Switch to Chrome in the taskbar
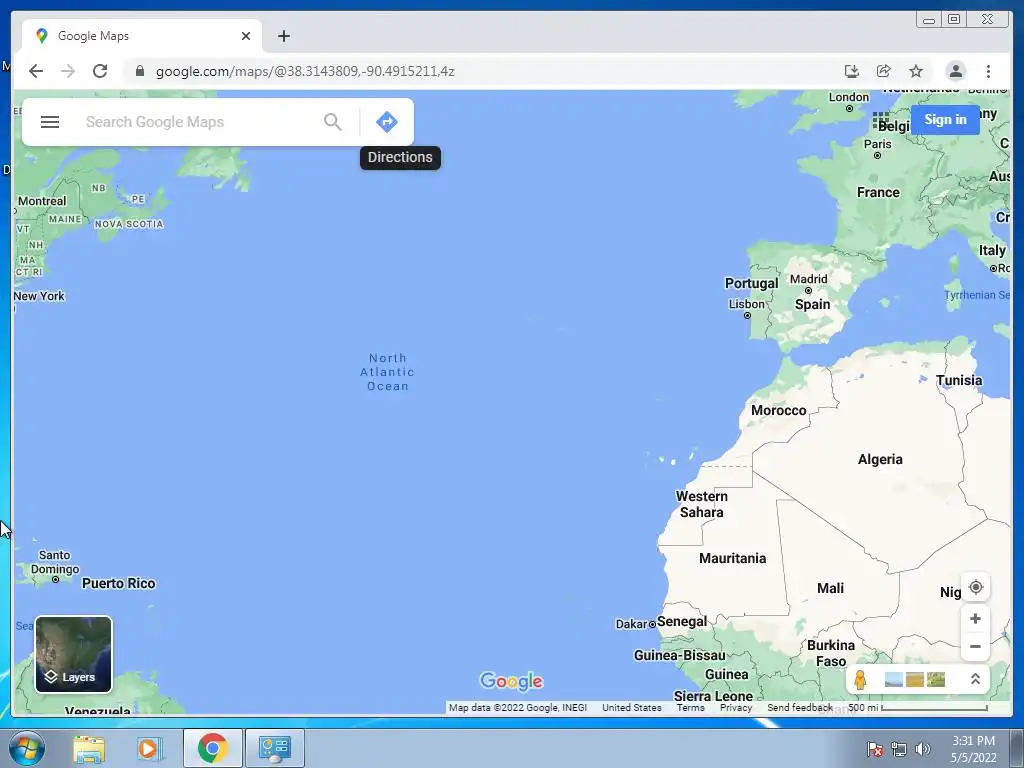 pyautogui.click(x=212, y=748)
